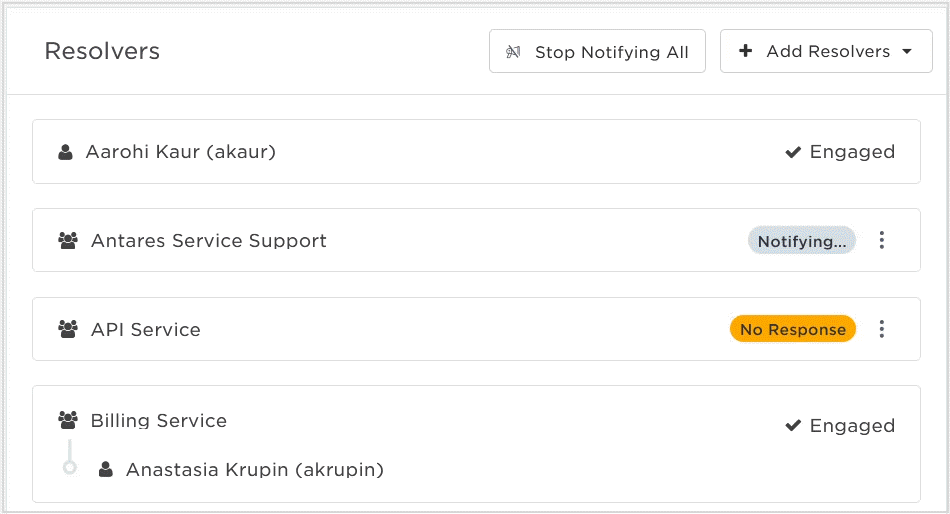Click the Engaged checkmark for Billing Service
The height and width of the screenshot is (514, 950).
793,425
